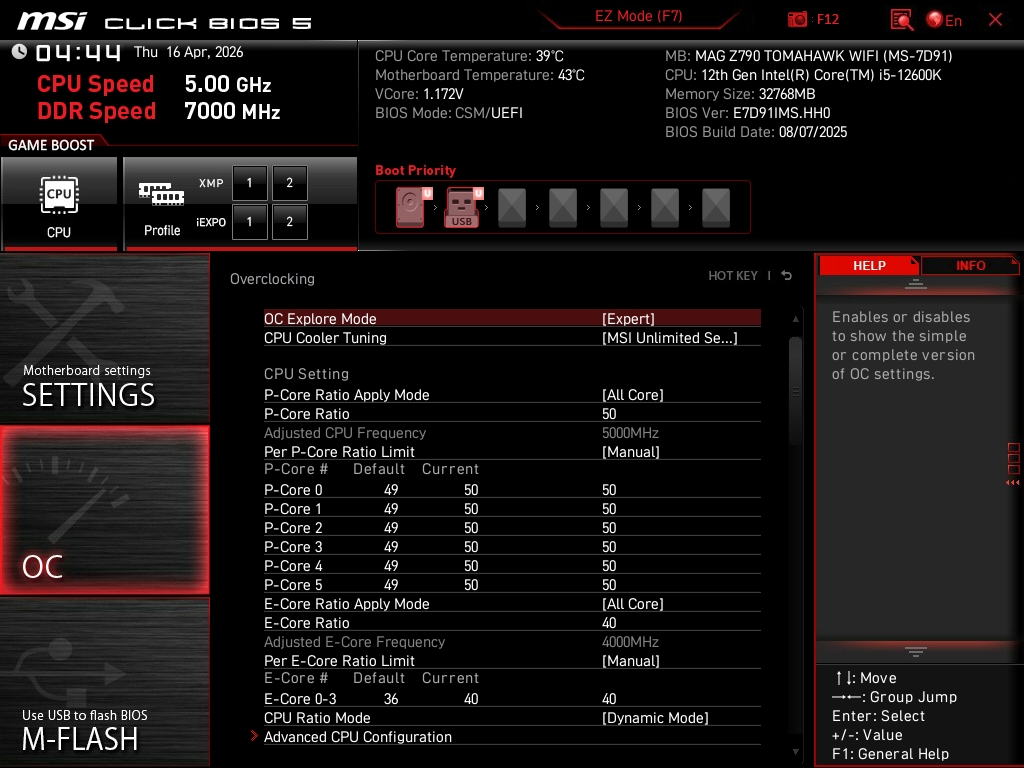Edit P-Core 5 ratio value

click(512, 584)
